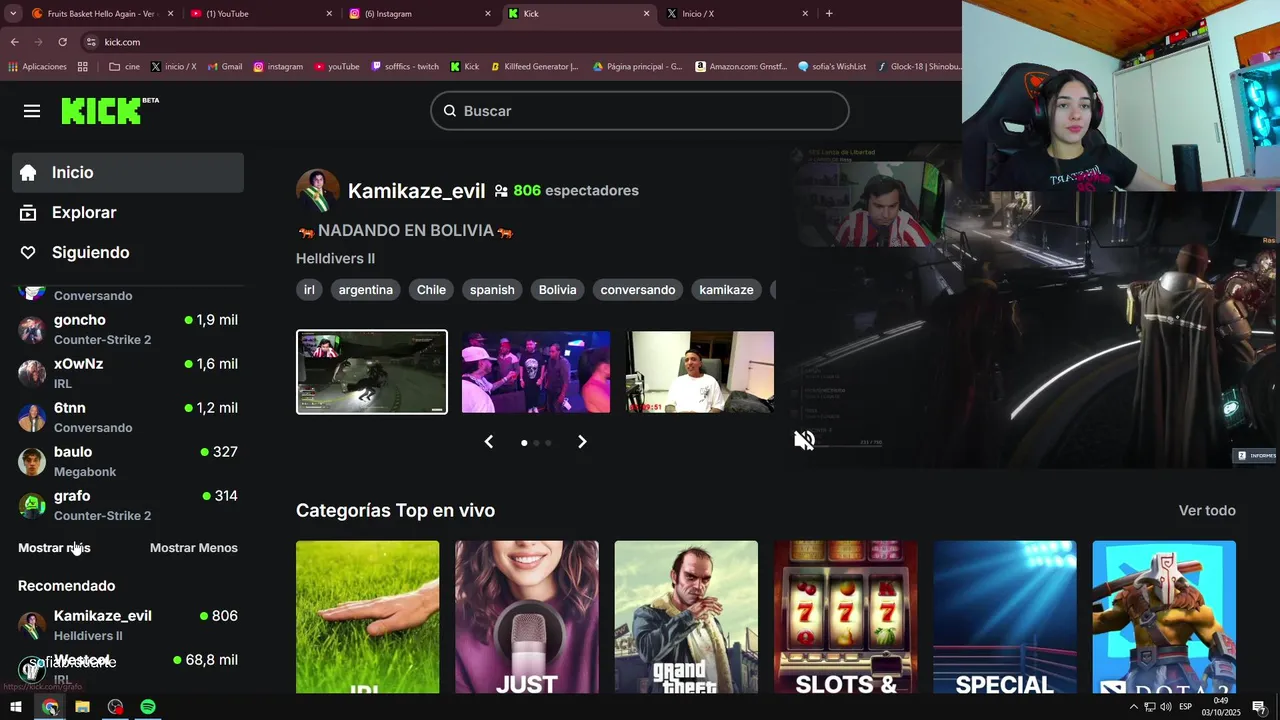Open baulo's avatar in sidebar
This screenshot has height=720, width=1280.
pos(32,461)
